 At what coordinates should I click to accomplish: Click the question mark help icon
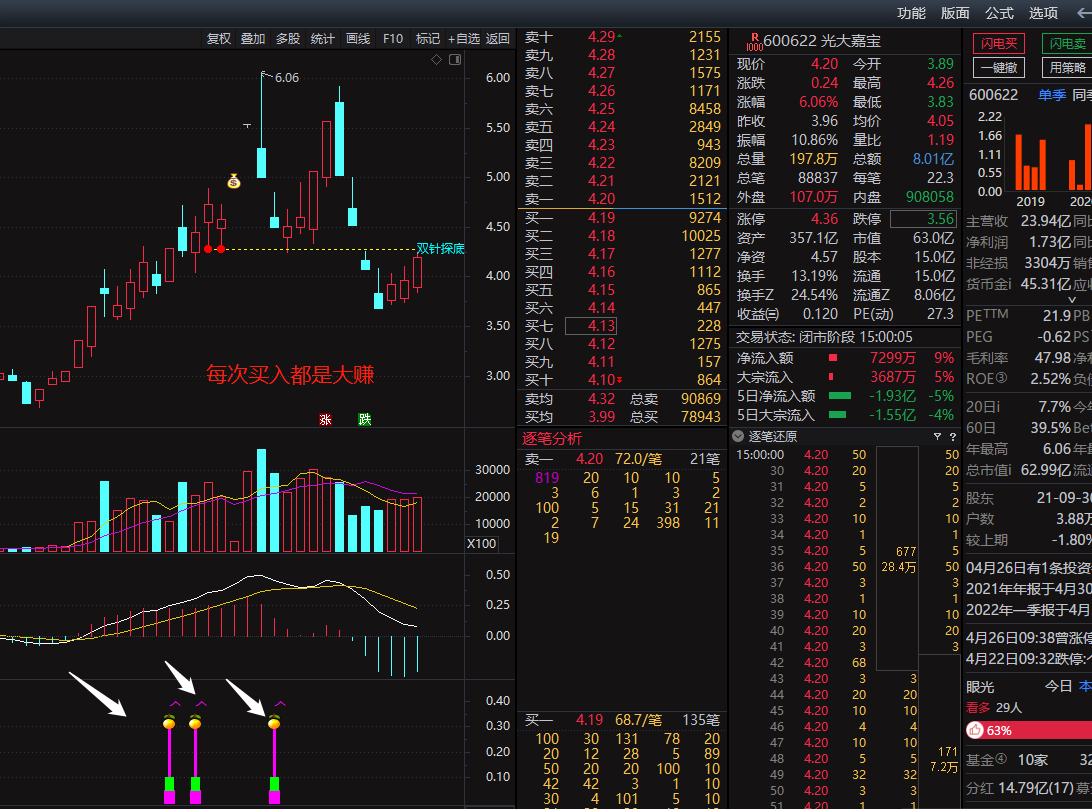(953, 437)
